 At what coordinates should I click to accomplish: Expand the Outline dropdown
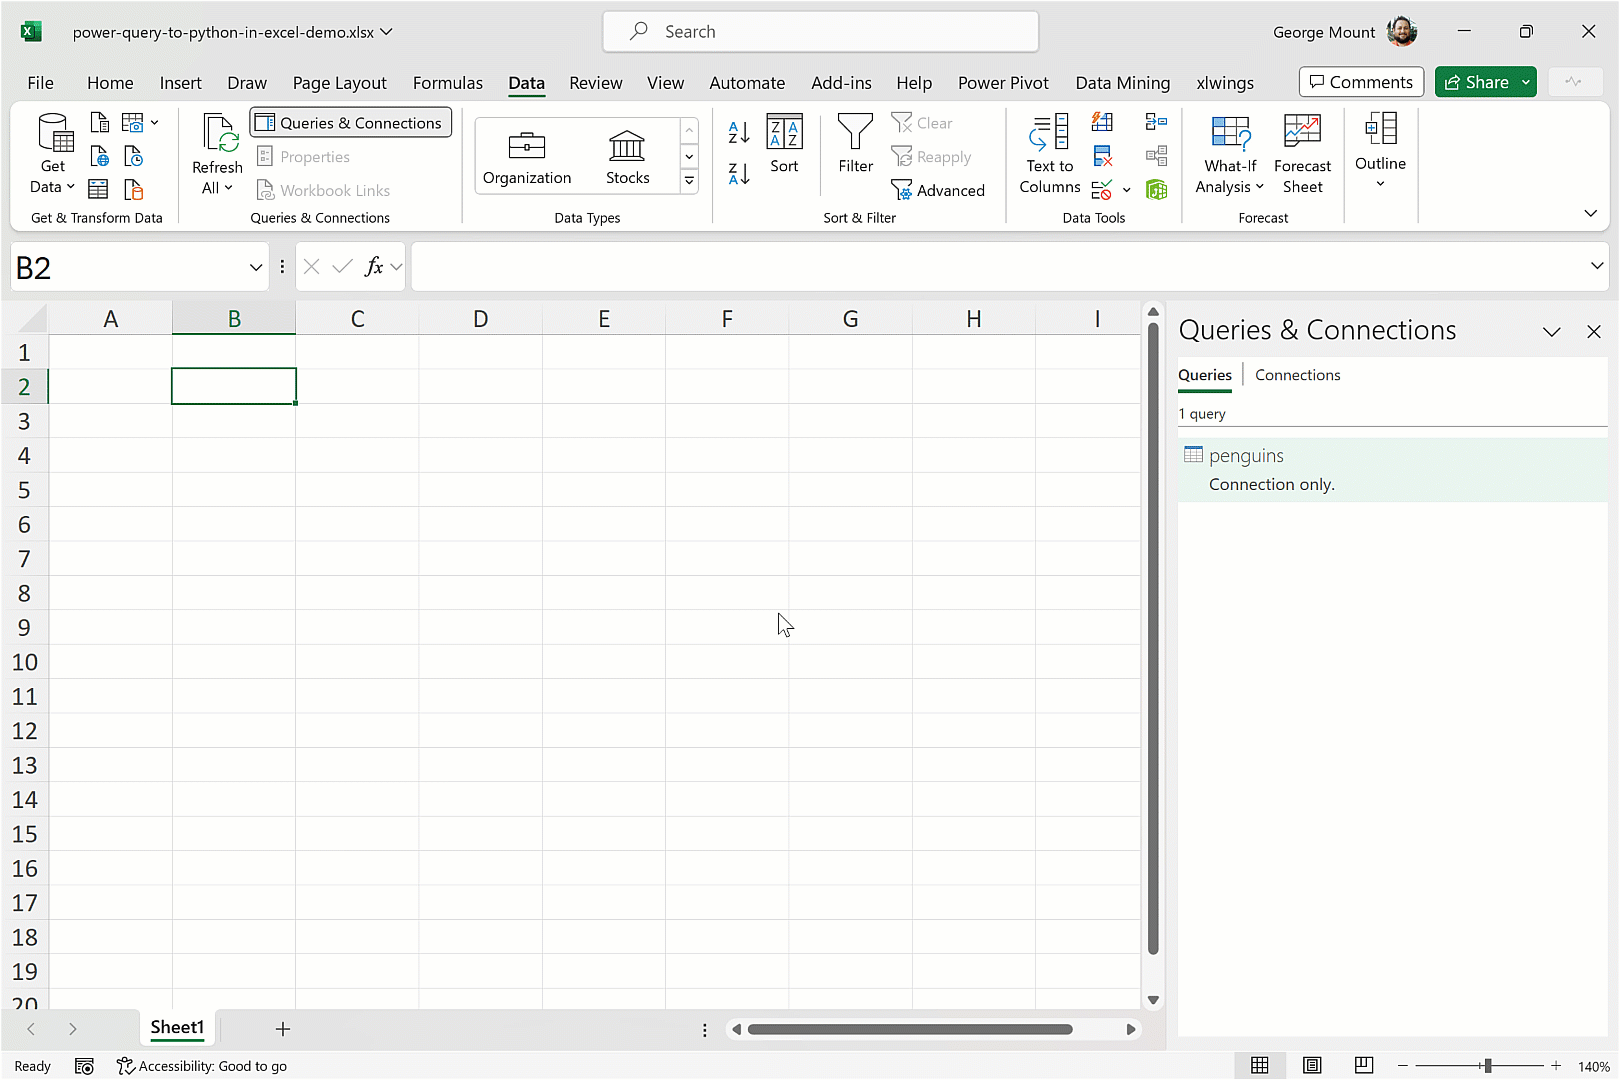[x=1380, y=150]
